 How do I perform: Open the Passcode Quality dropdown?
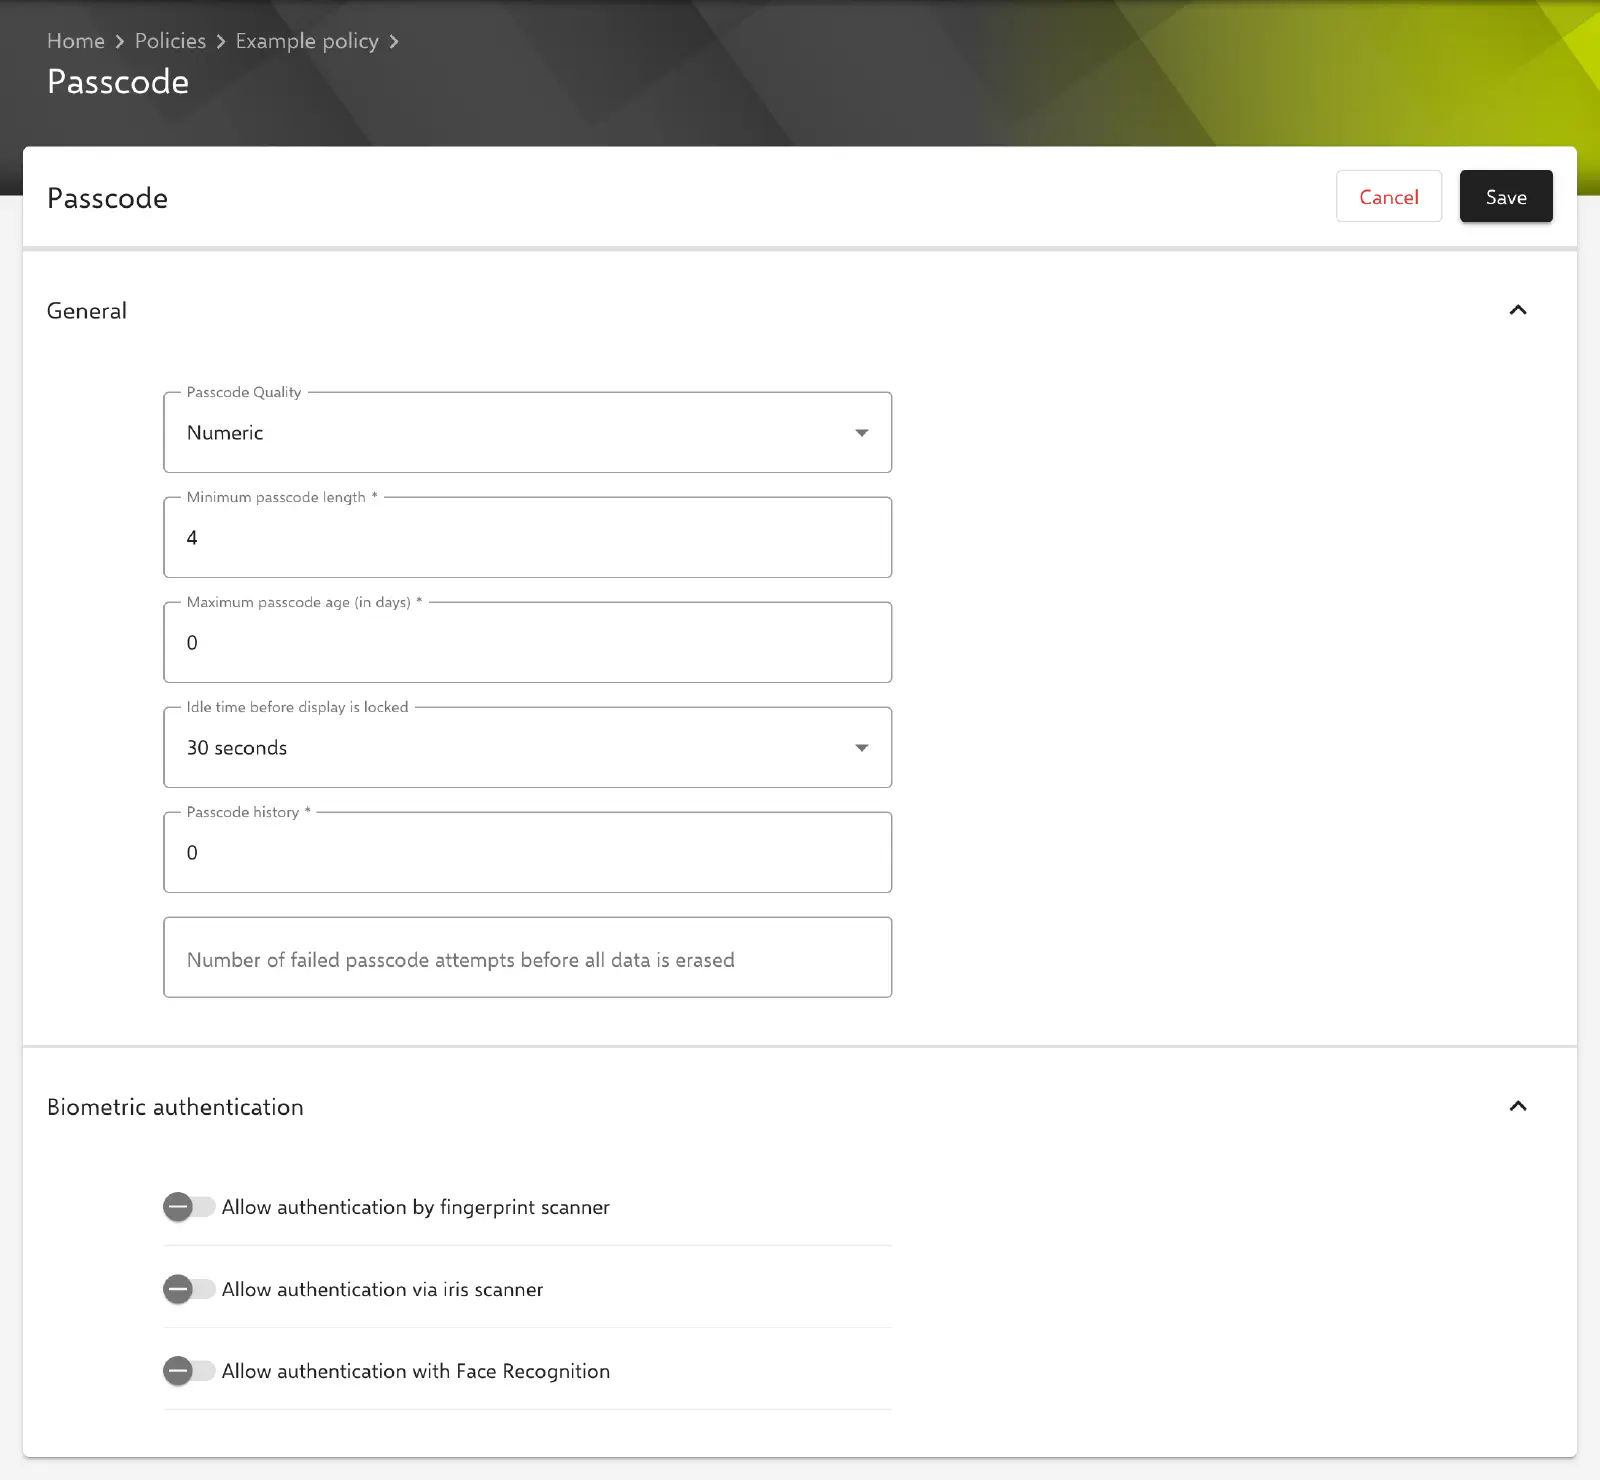[527, 432]
